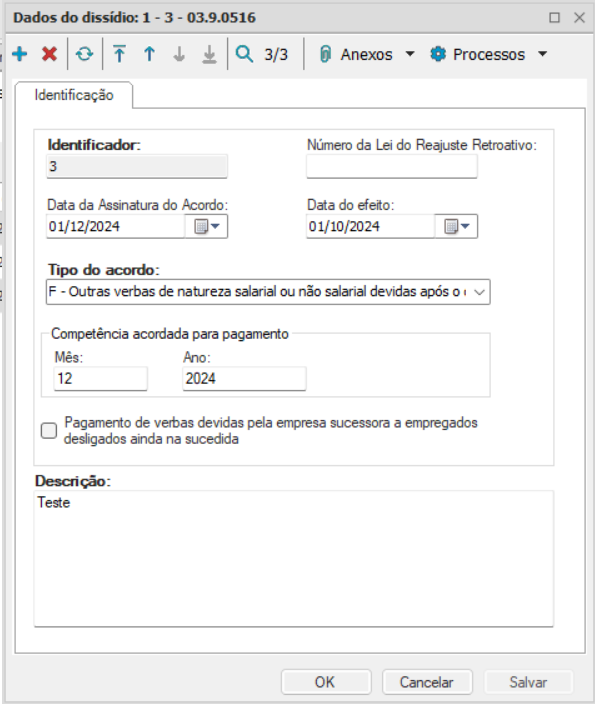
Task: Click the OK button
Action: point(326,682)
